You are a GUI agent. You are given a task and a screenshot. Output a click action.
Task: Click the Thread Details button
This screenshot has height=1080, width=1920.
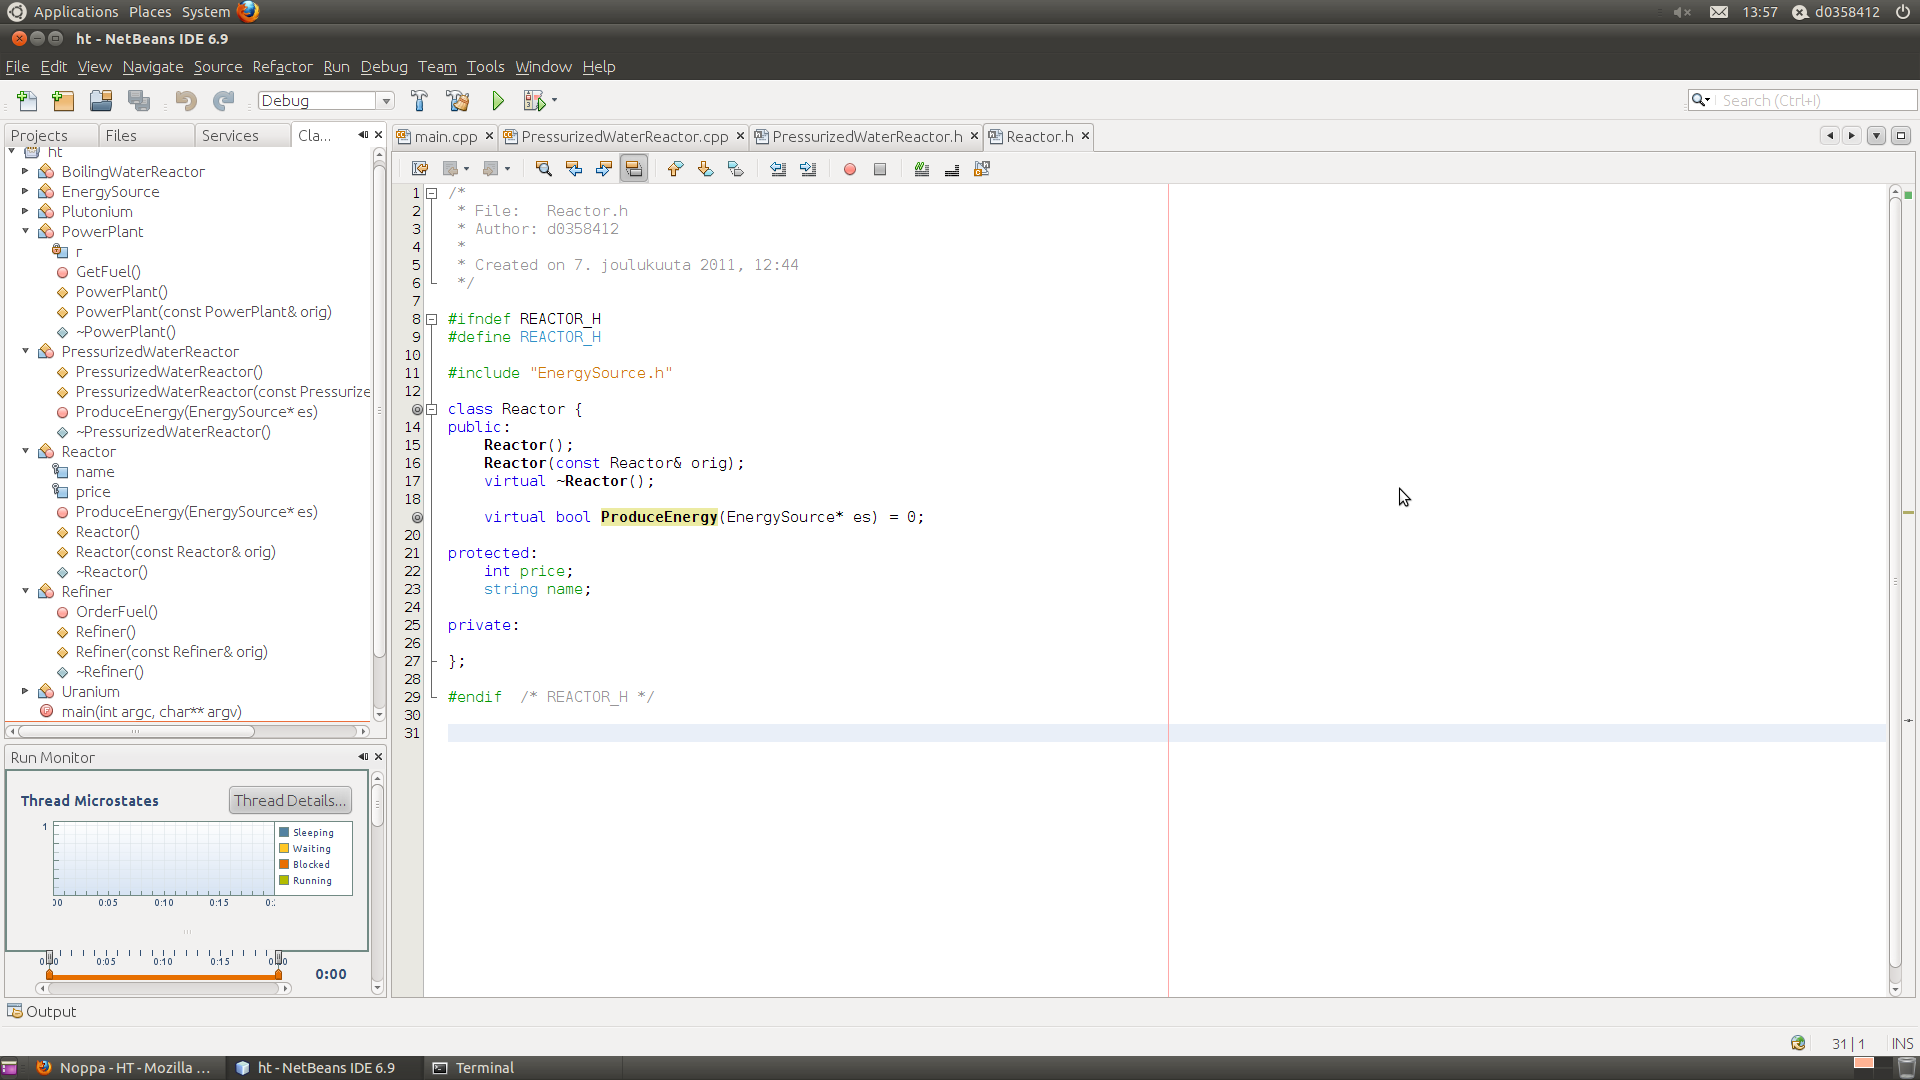click(x=290, y=801)
